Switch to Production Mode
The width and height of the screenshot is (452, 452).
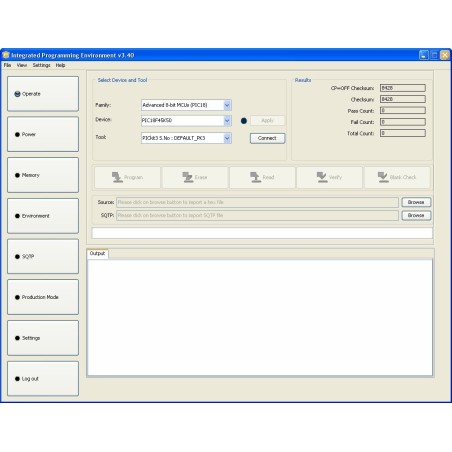coord(43,297)
